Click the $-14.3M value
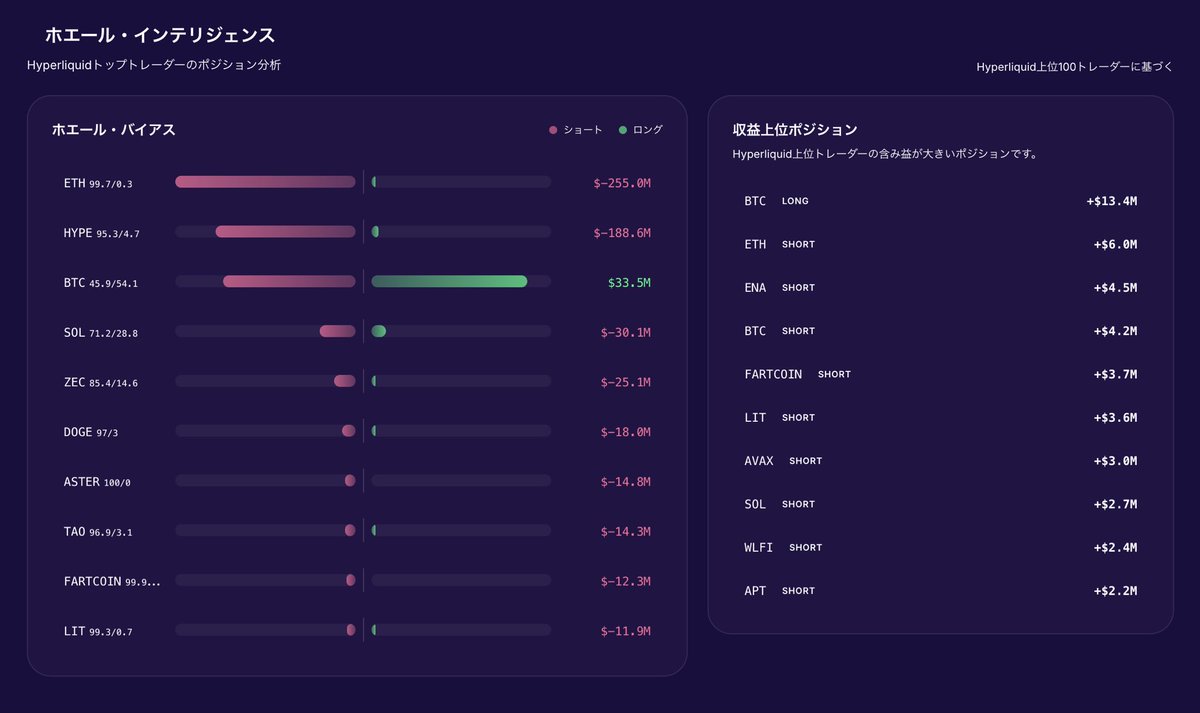 pyautogui.click(x=626, y=532)
